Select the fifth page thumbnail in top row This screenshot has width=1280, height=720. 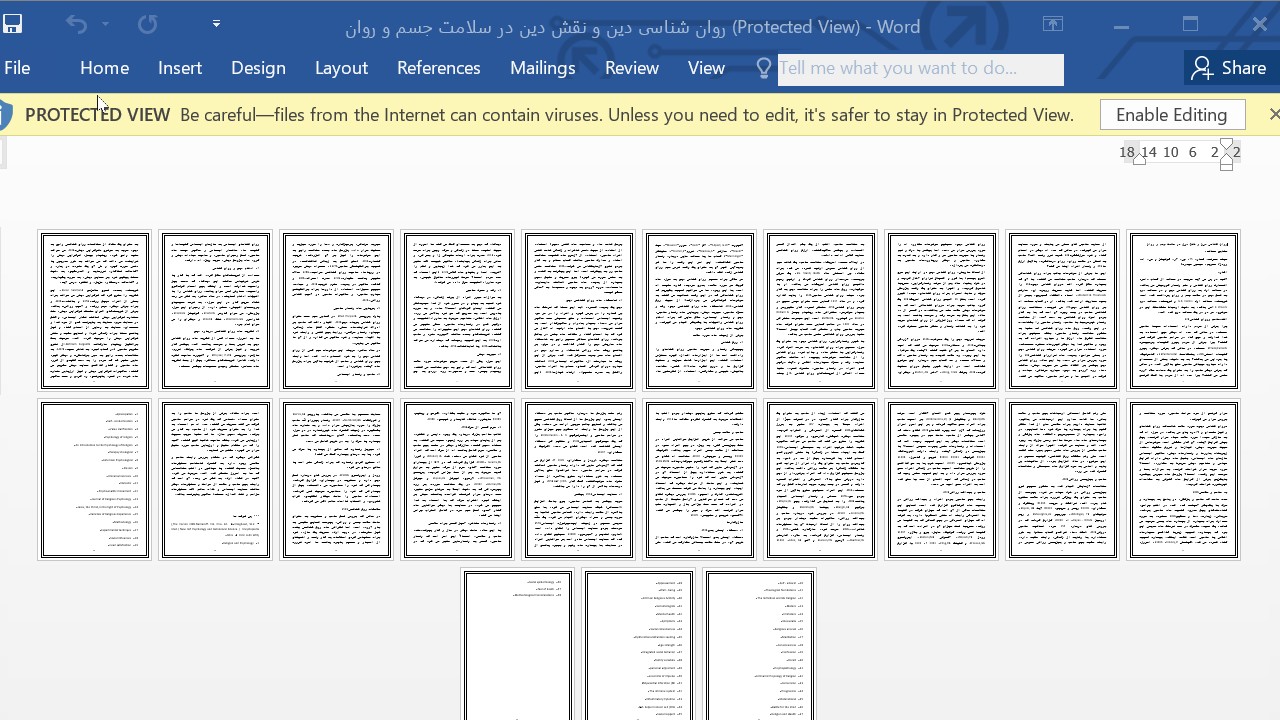(579, 311)
